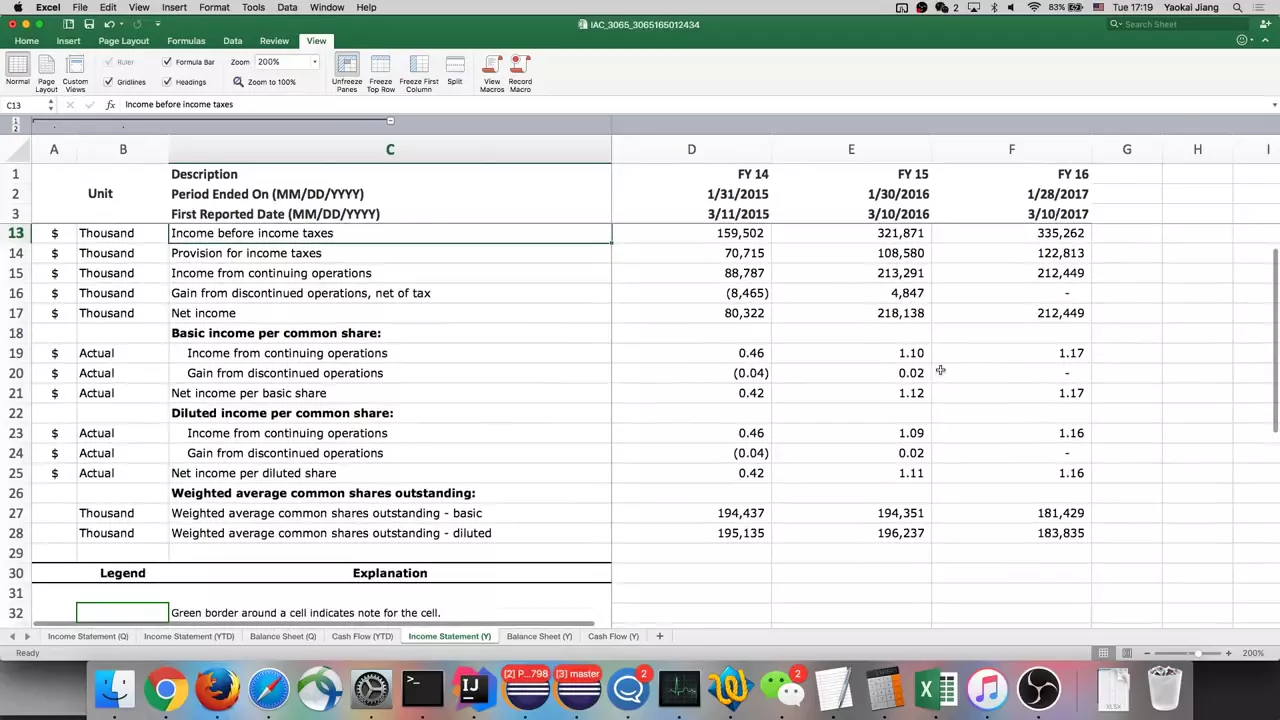Click the Name Box showing C13
Image resolution: width=1280 pixels, height=720 pixels.
click(24, 104)
